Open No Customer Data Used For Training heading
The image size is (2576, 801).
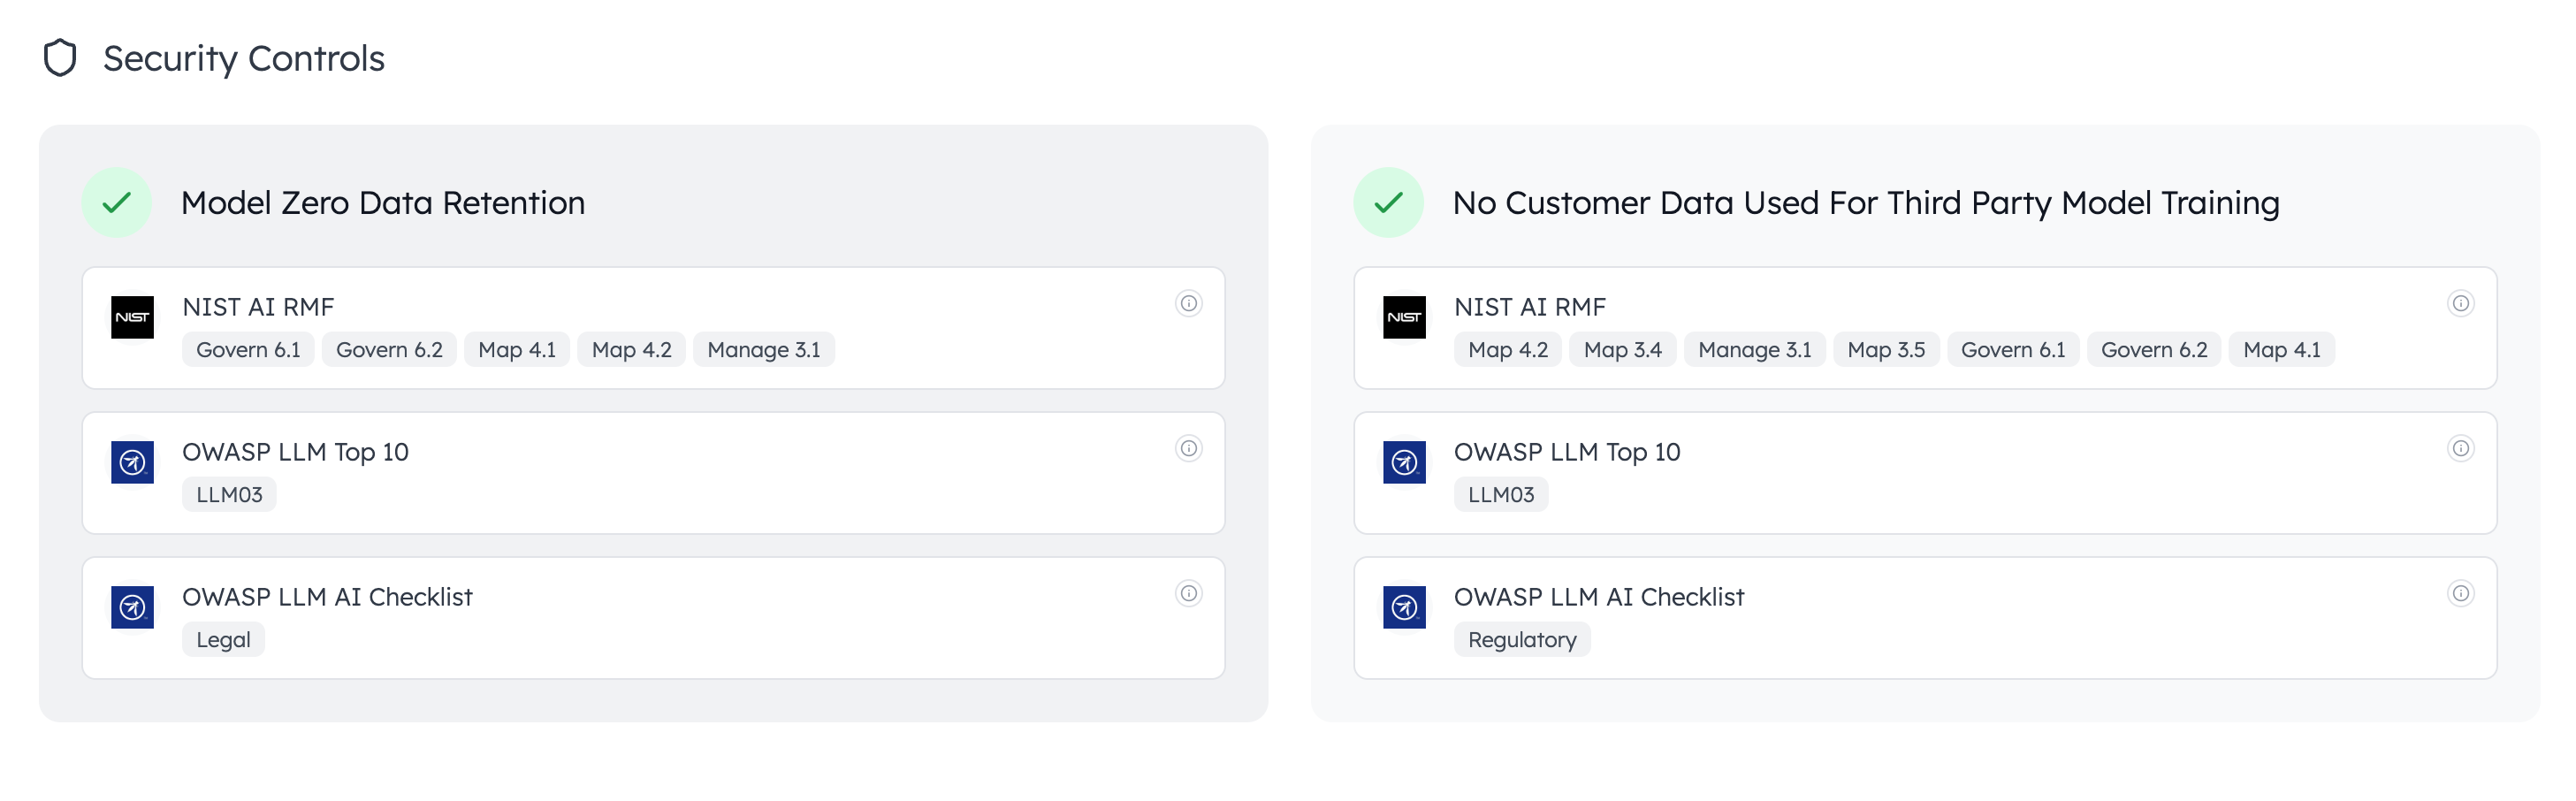pos(1865,203)
